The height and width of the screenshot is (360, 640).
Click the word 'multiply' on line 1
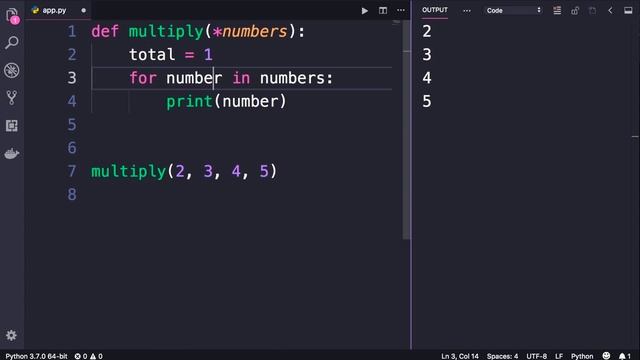(166, 31)
